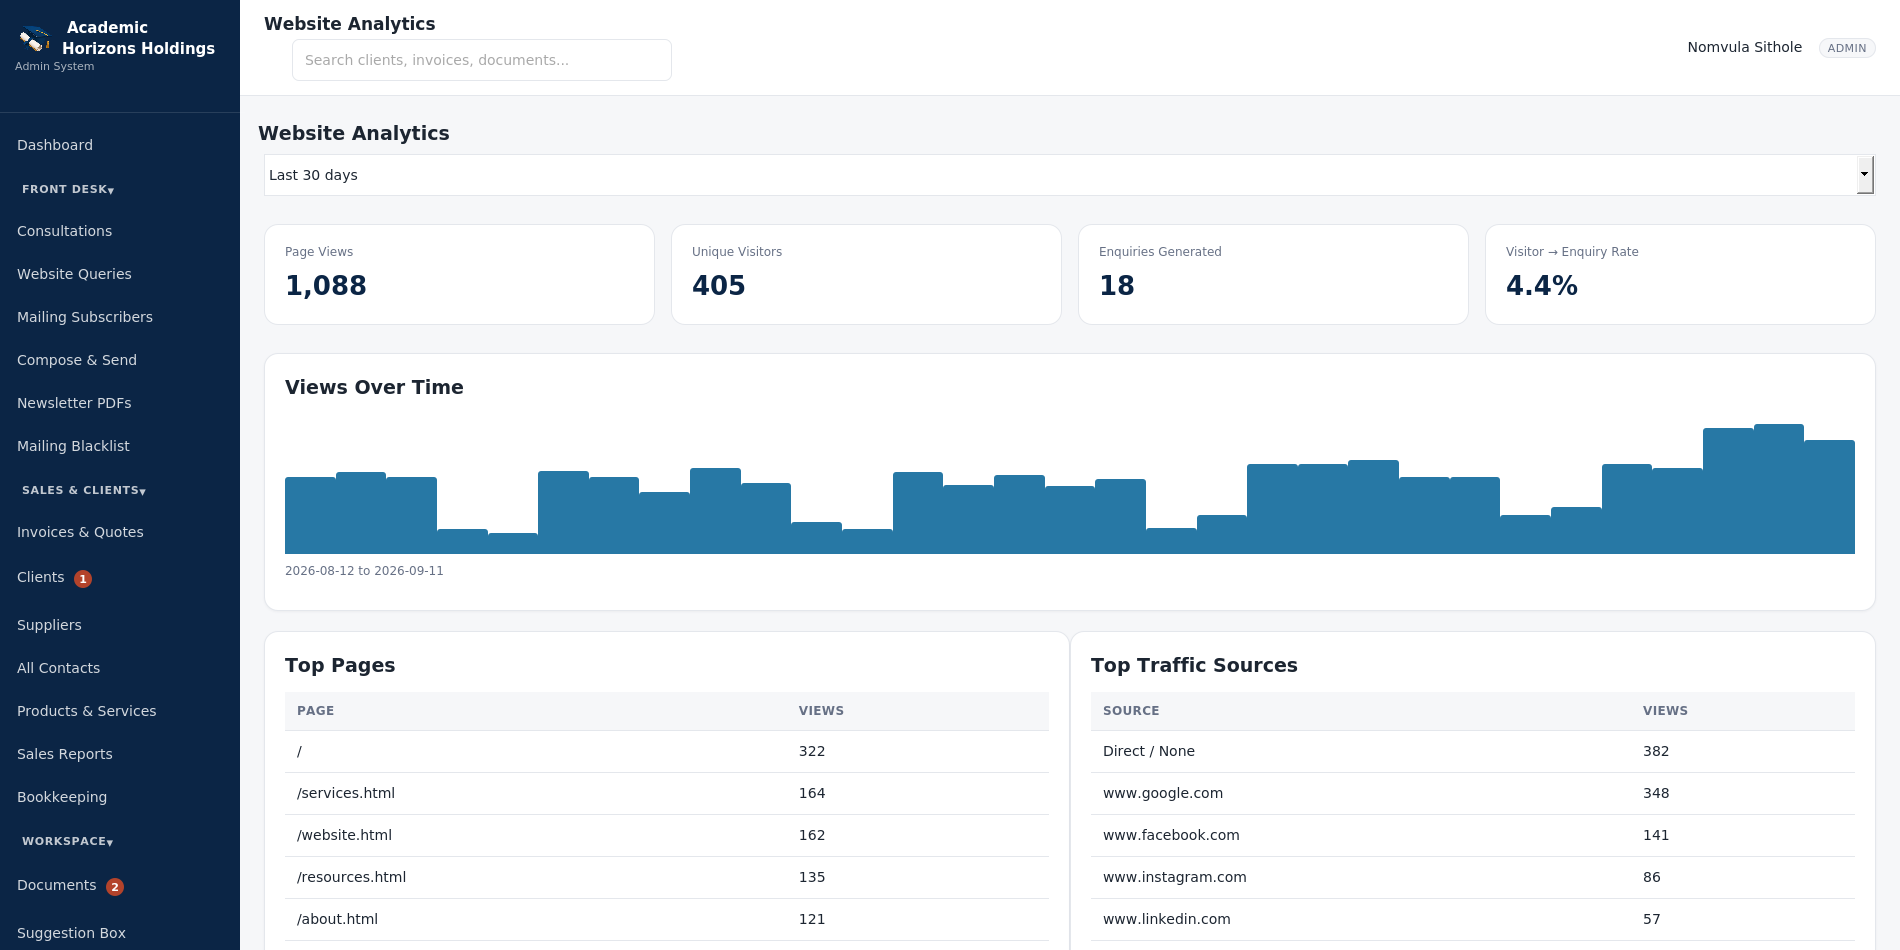Collapse the WORKSPACE section
Viewport: 1900px width, 950px height.
(x=67, y=841)
